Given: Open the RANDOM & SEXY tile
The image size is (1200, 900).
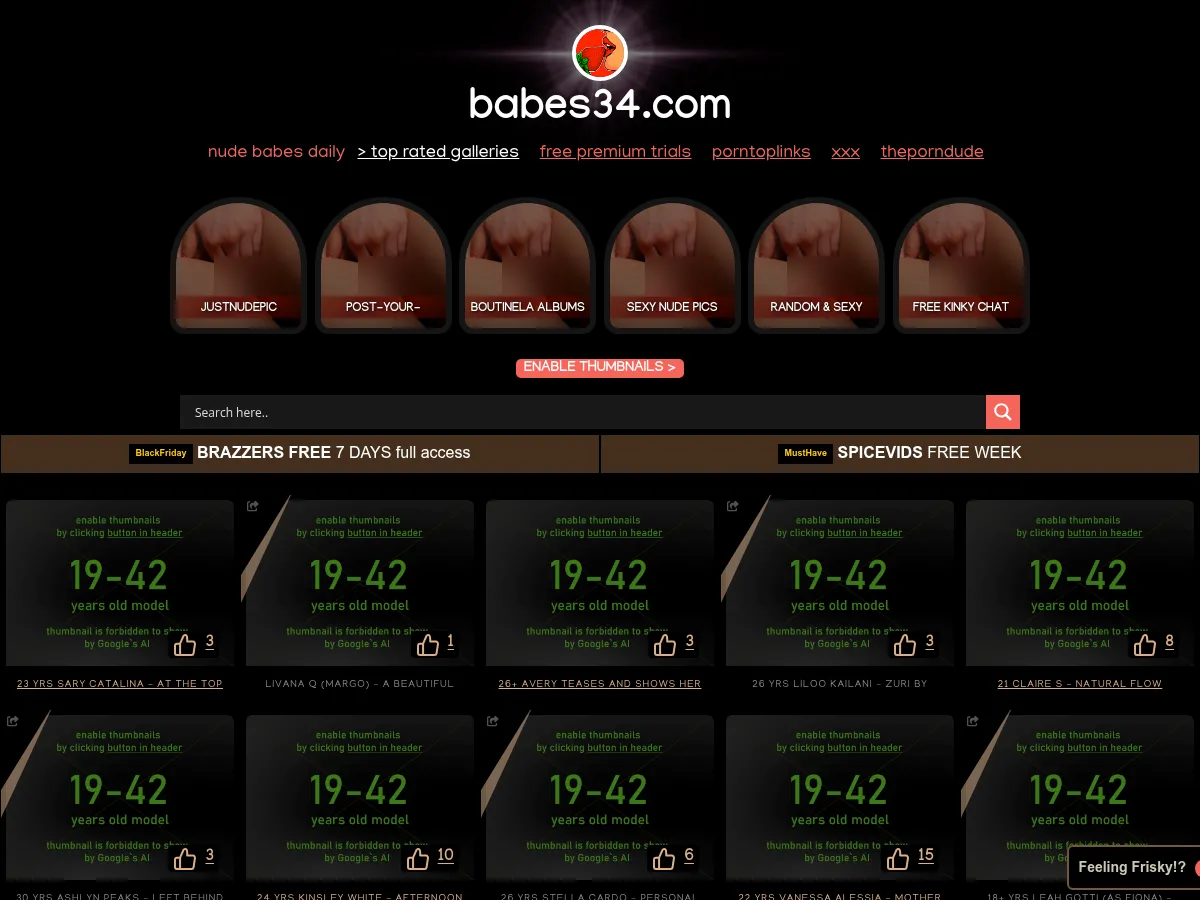Looking at the screenshot, I should [x=816, y=265].
